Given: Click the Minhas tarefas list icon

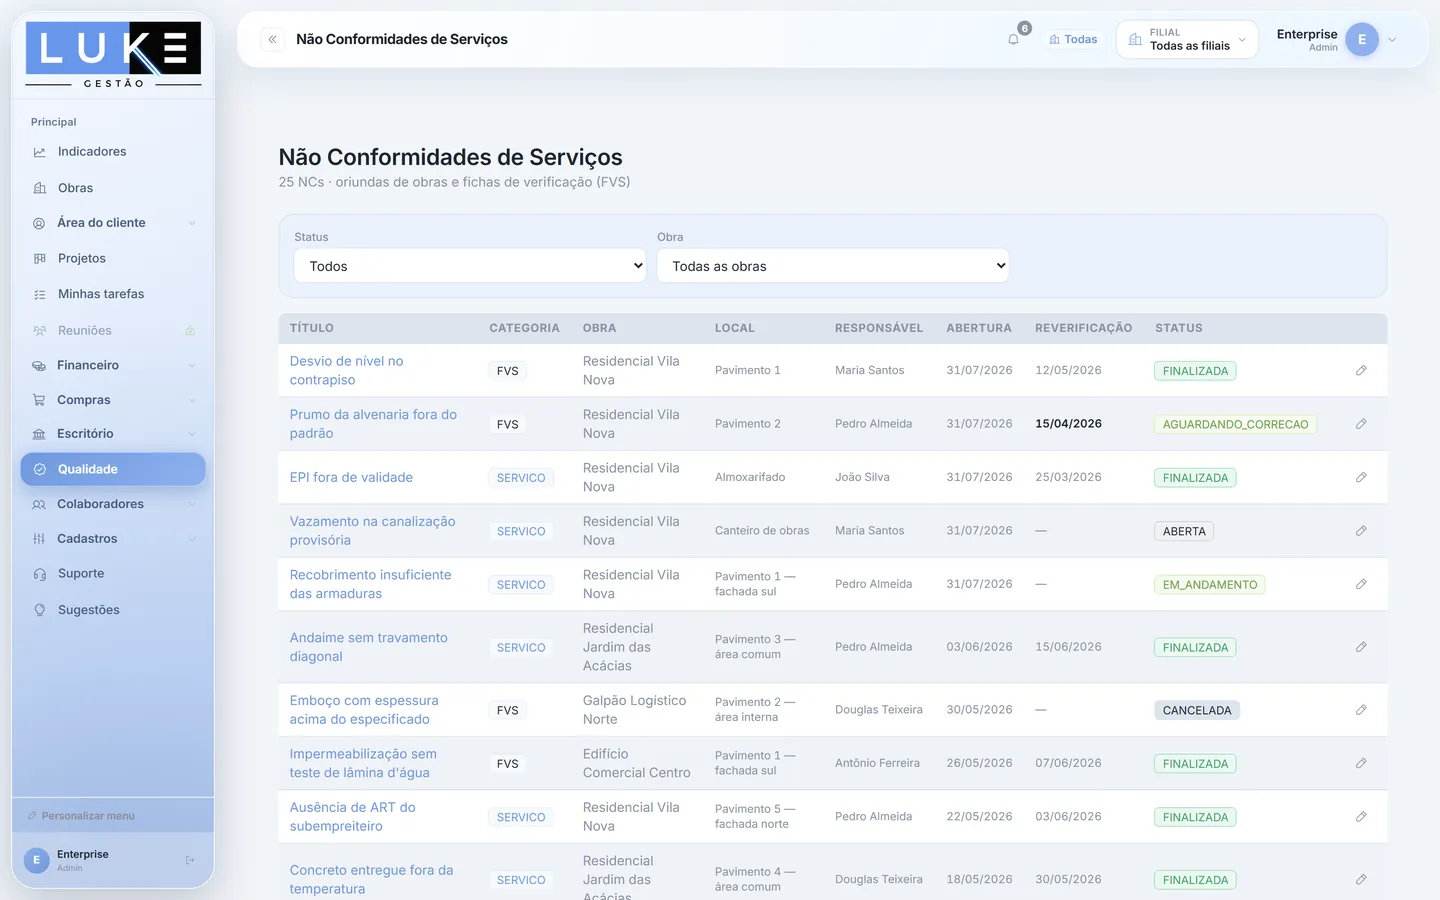Looking at the screenshot, I should pos(40,294).
